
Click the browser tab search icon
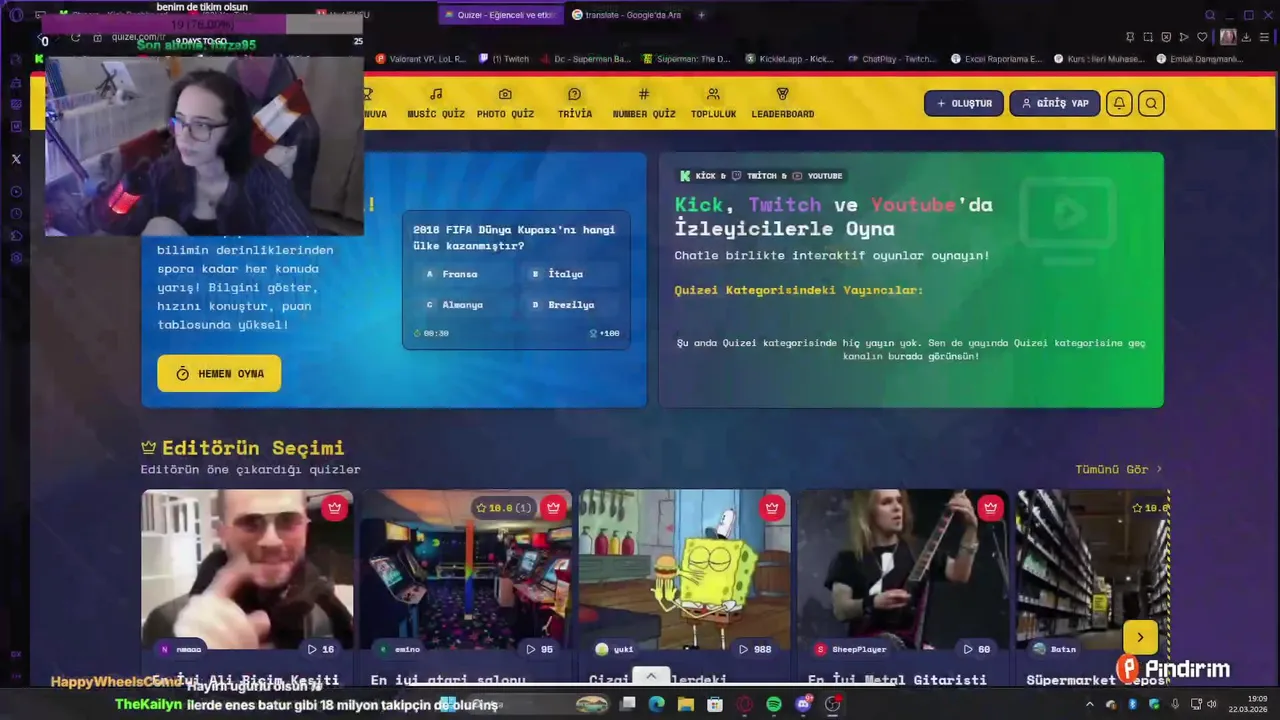click(1210, 15)
